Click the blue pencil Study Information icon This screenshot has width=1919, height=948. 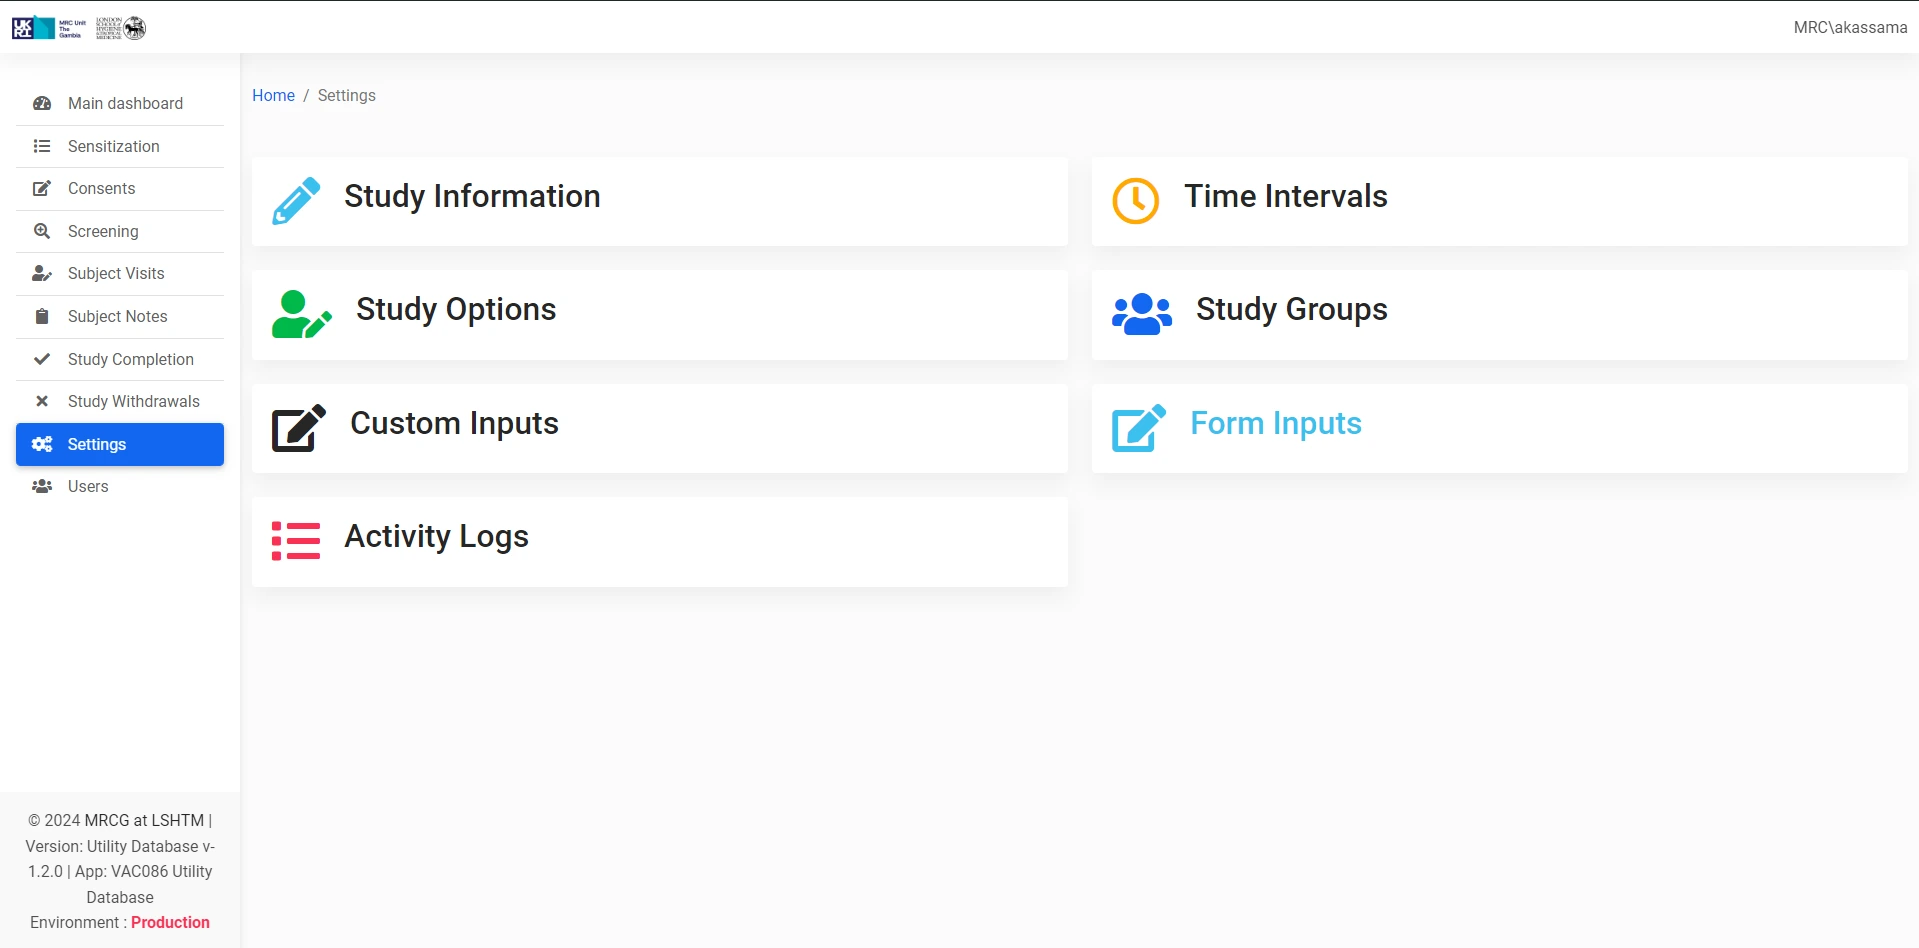(x=296, y=200)
